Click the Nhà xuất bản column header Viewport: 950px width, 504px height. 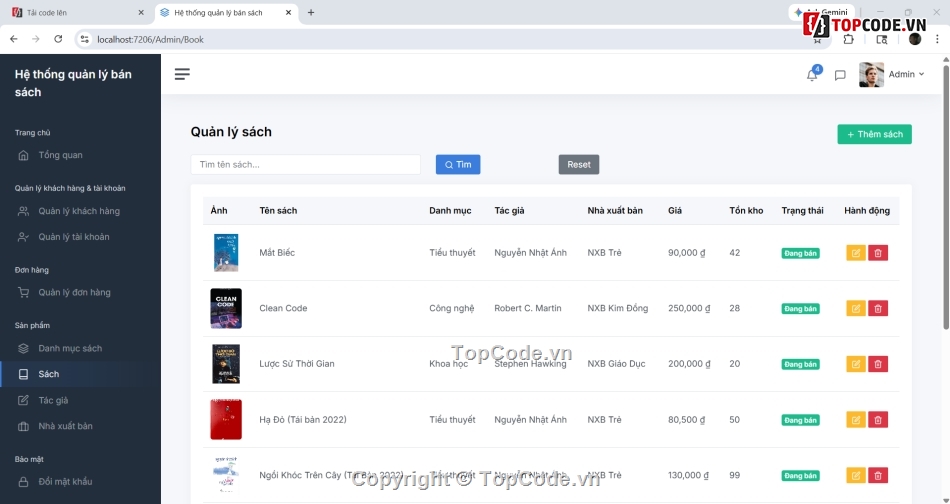[615, 211]
